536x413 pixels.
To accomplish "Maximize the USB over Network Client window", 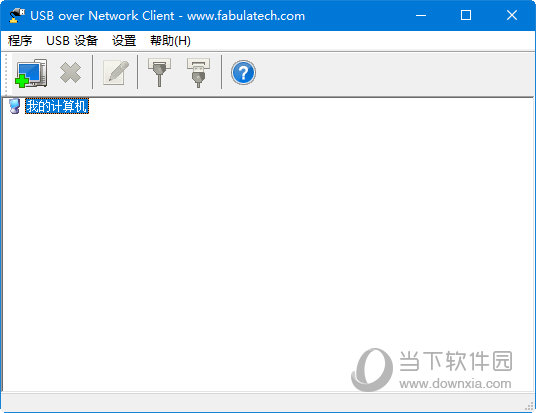I will 466,15.
